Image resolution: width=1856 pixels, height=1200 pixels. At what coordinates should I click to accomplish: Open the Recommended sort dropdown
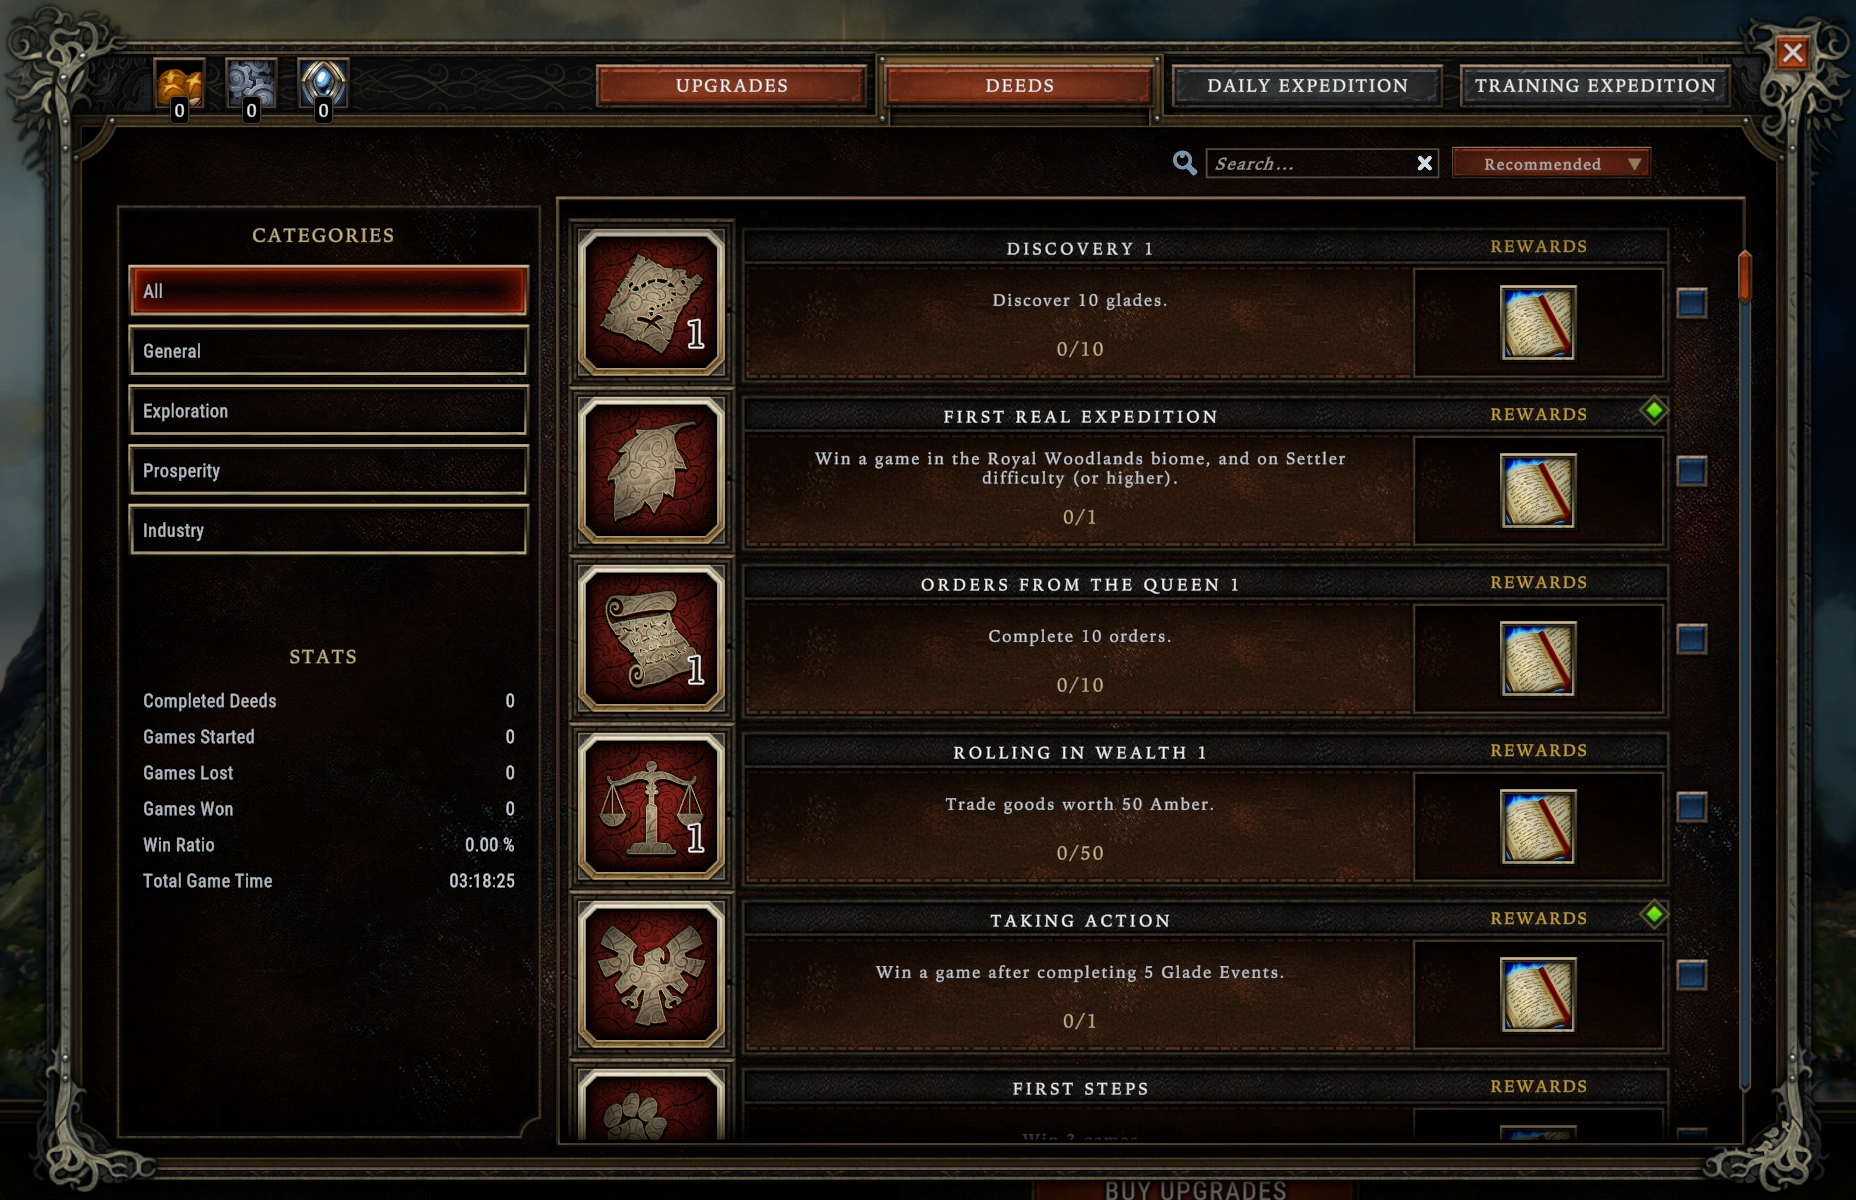(x=1551, y=164)
